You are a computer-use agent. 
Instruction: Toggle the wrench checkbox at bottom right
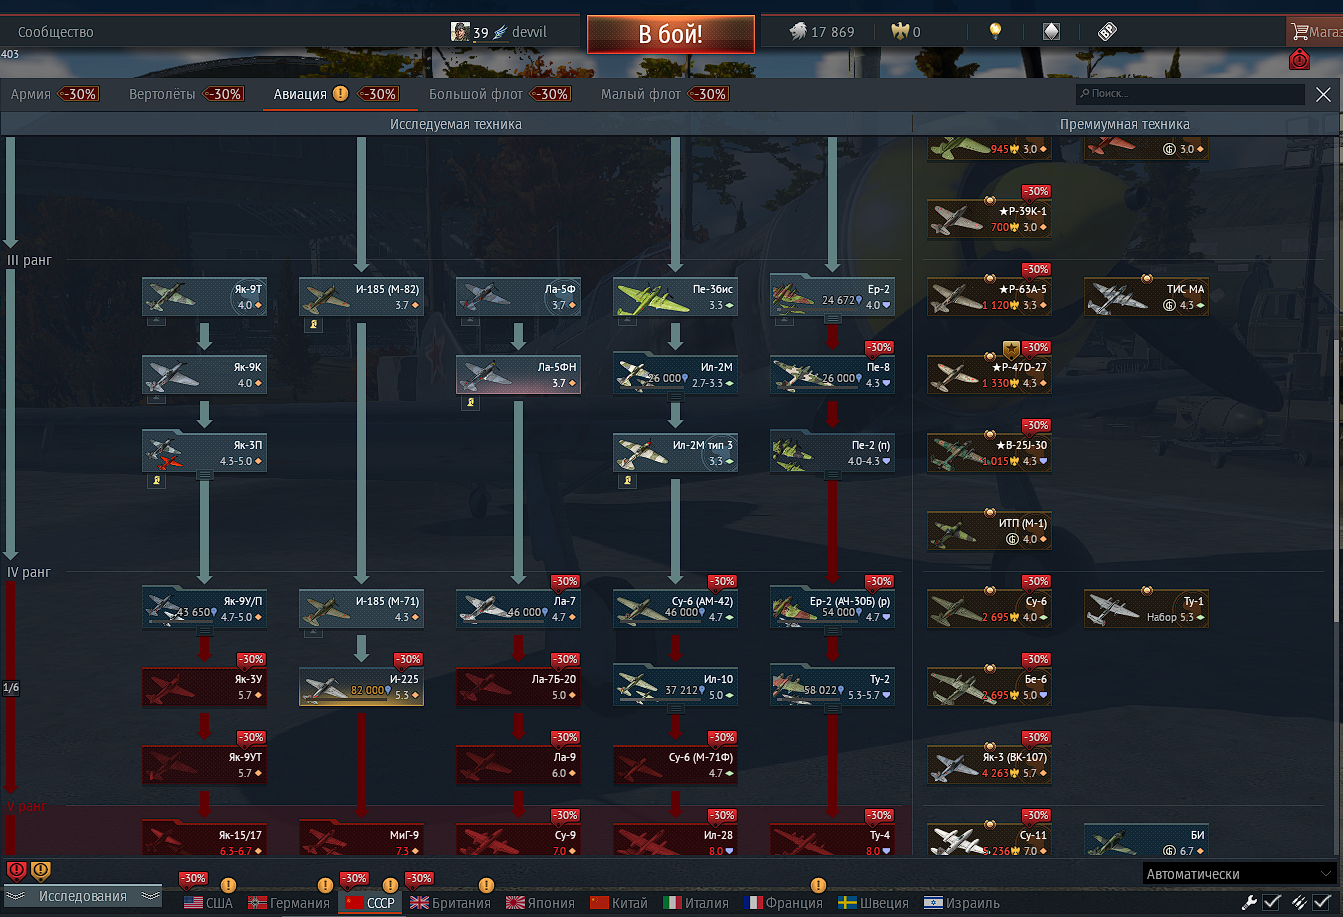1272,902
